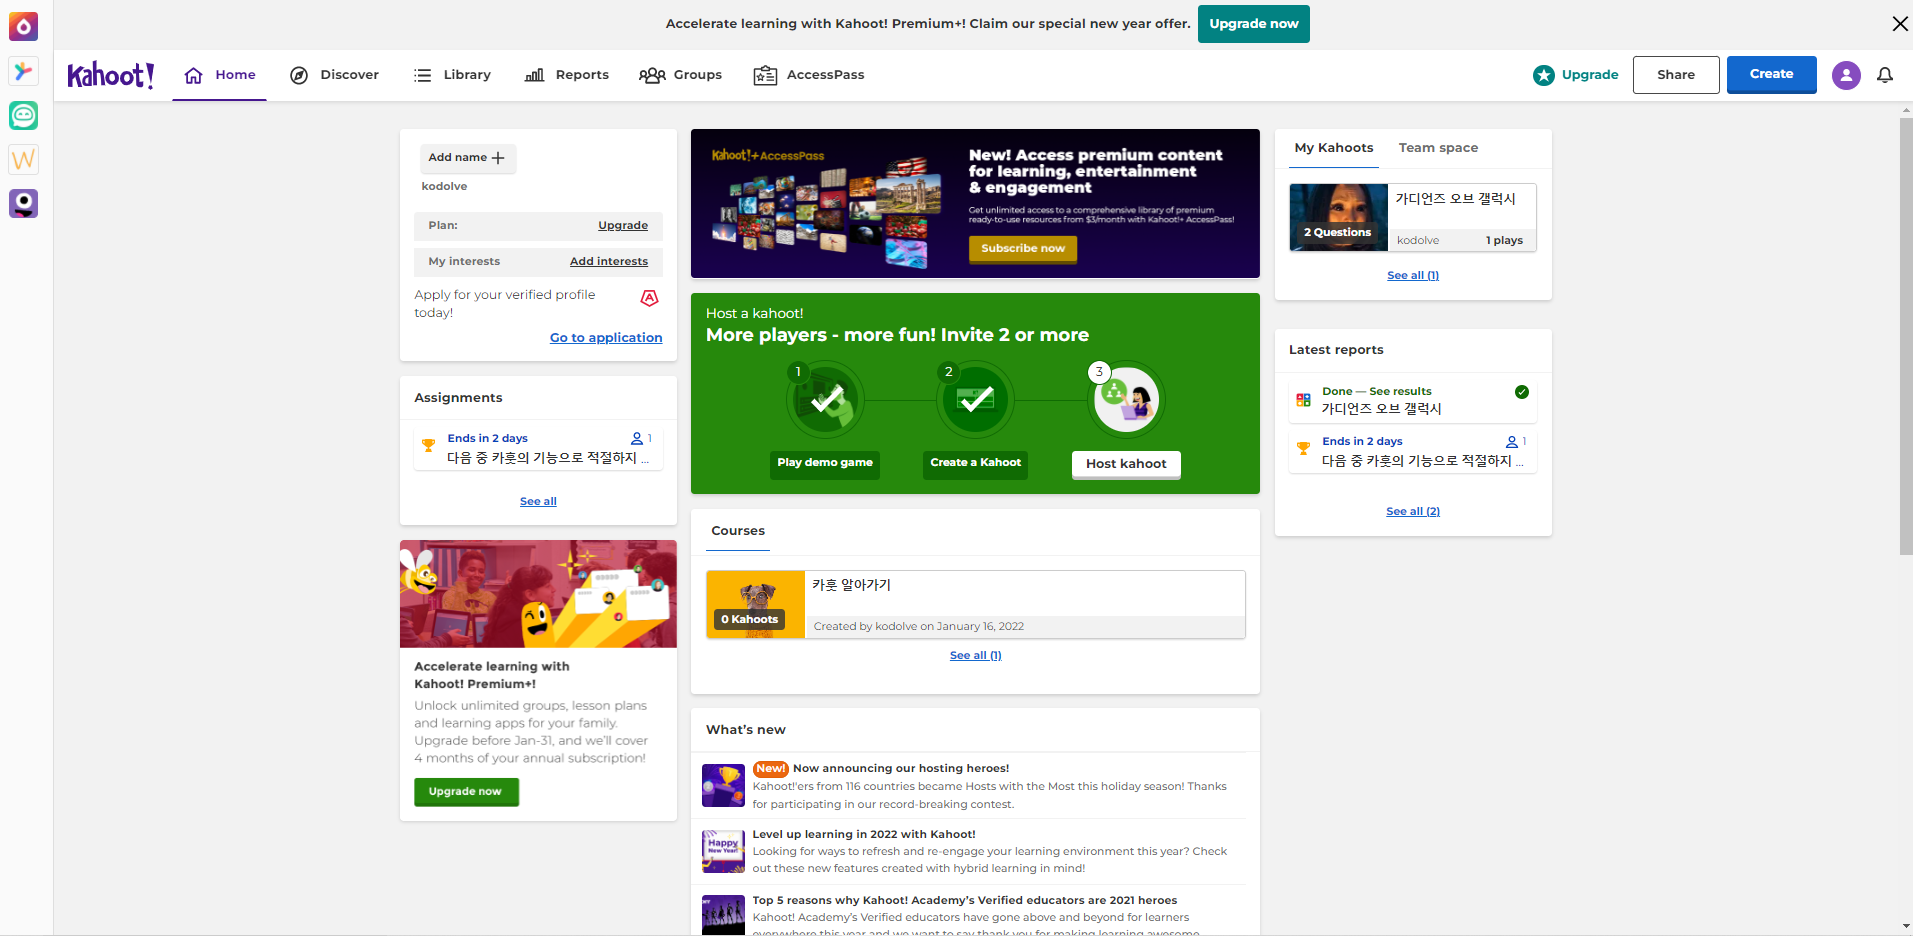Click the first sidebar app icon
This screenshot has width=1913, height=936.
coord(24,27)
